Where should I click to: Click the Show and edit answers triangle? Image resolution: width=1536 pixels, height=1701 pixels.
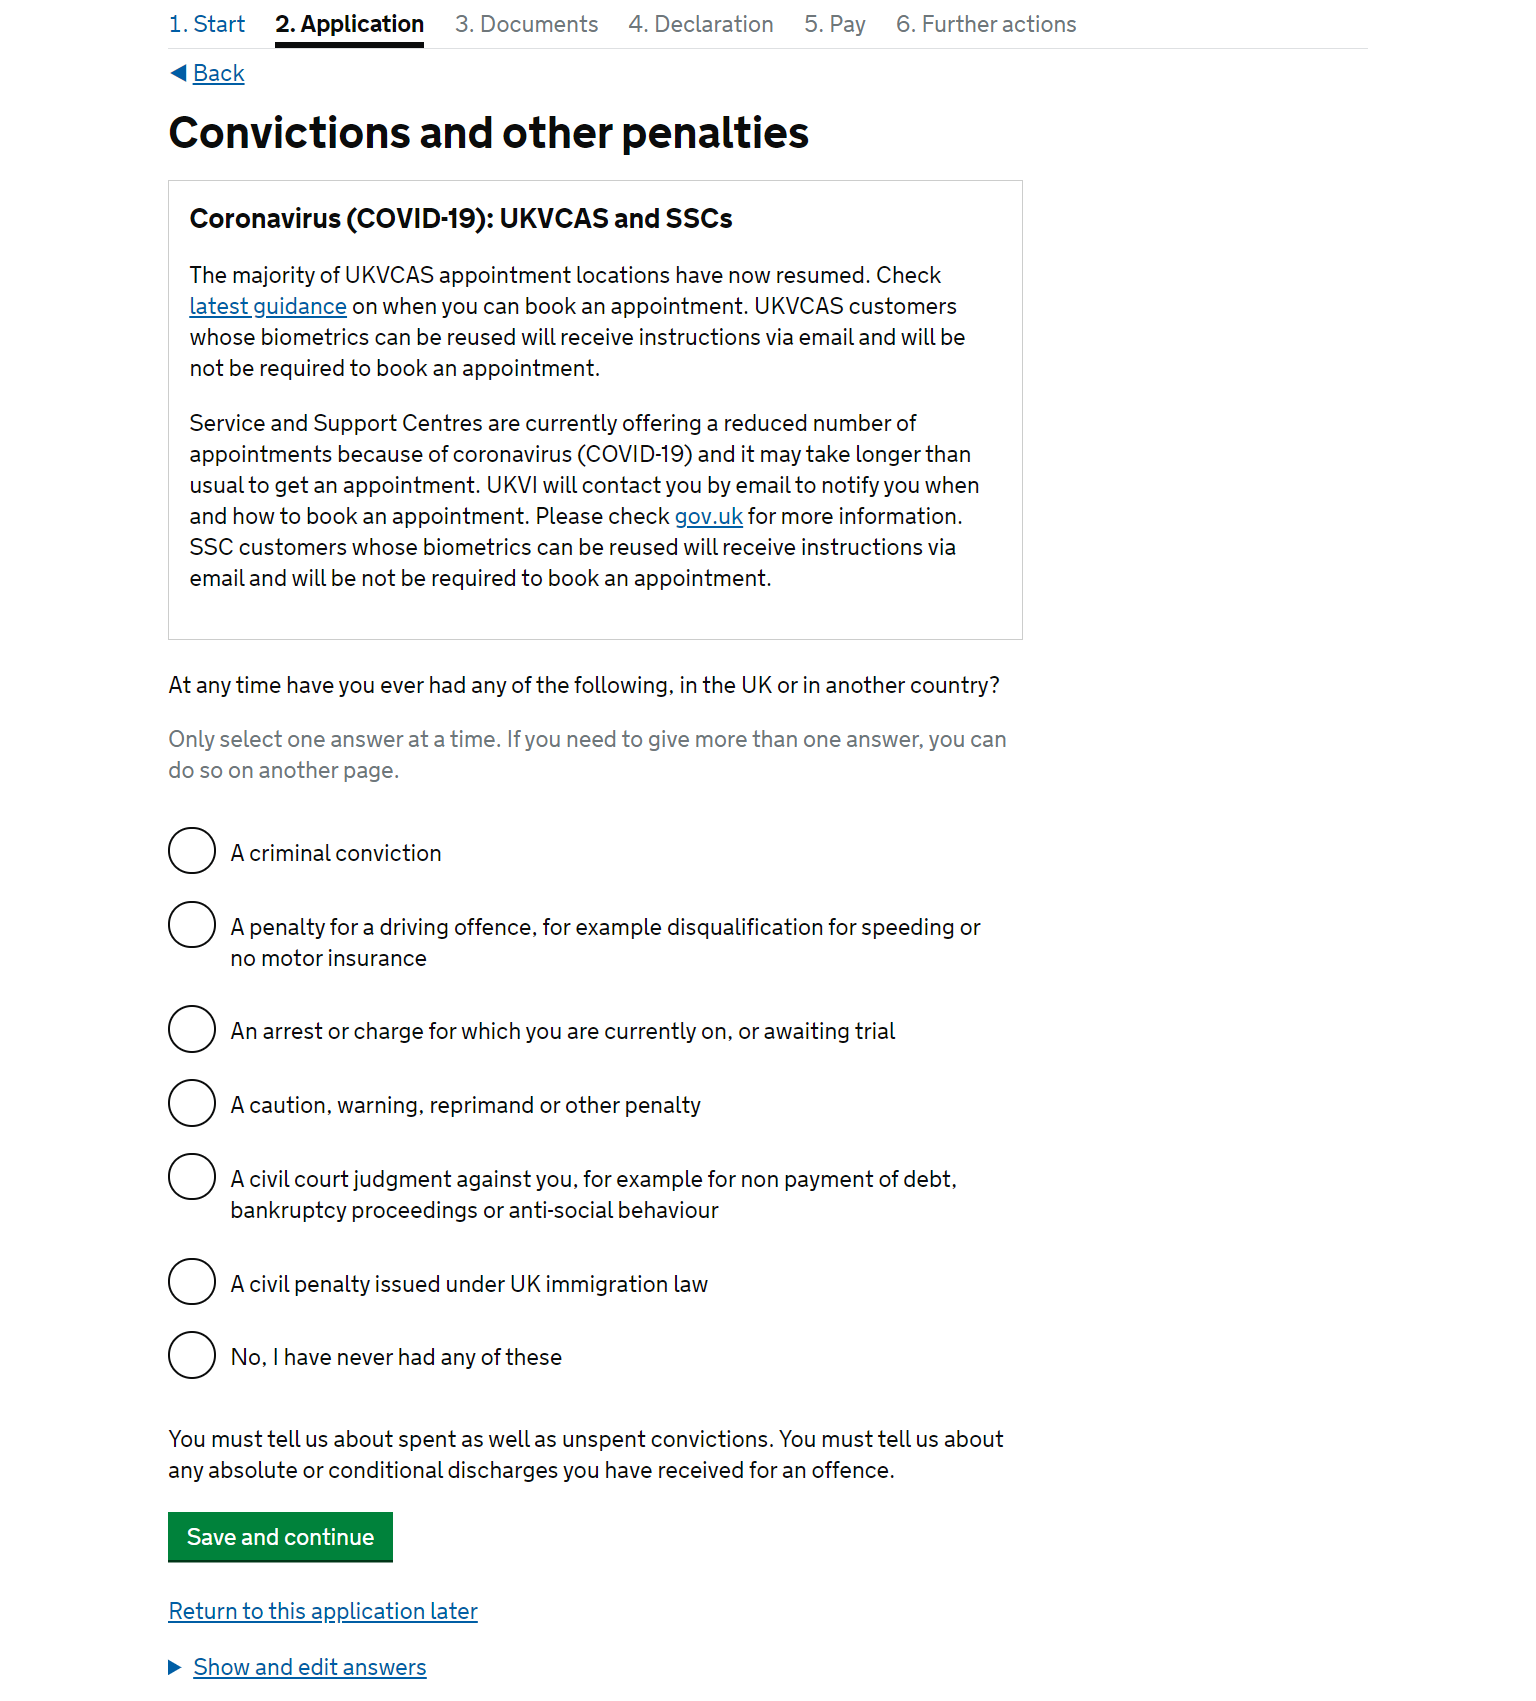click(175, 1667)
